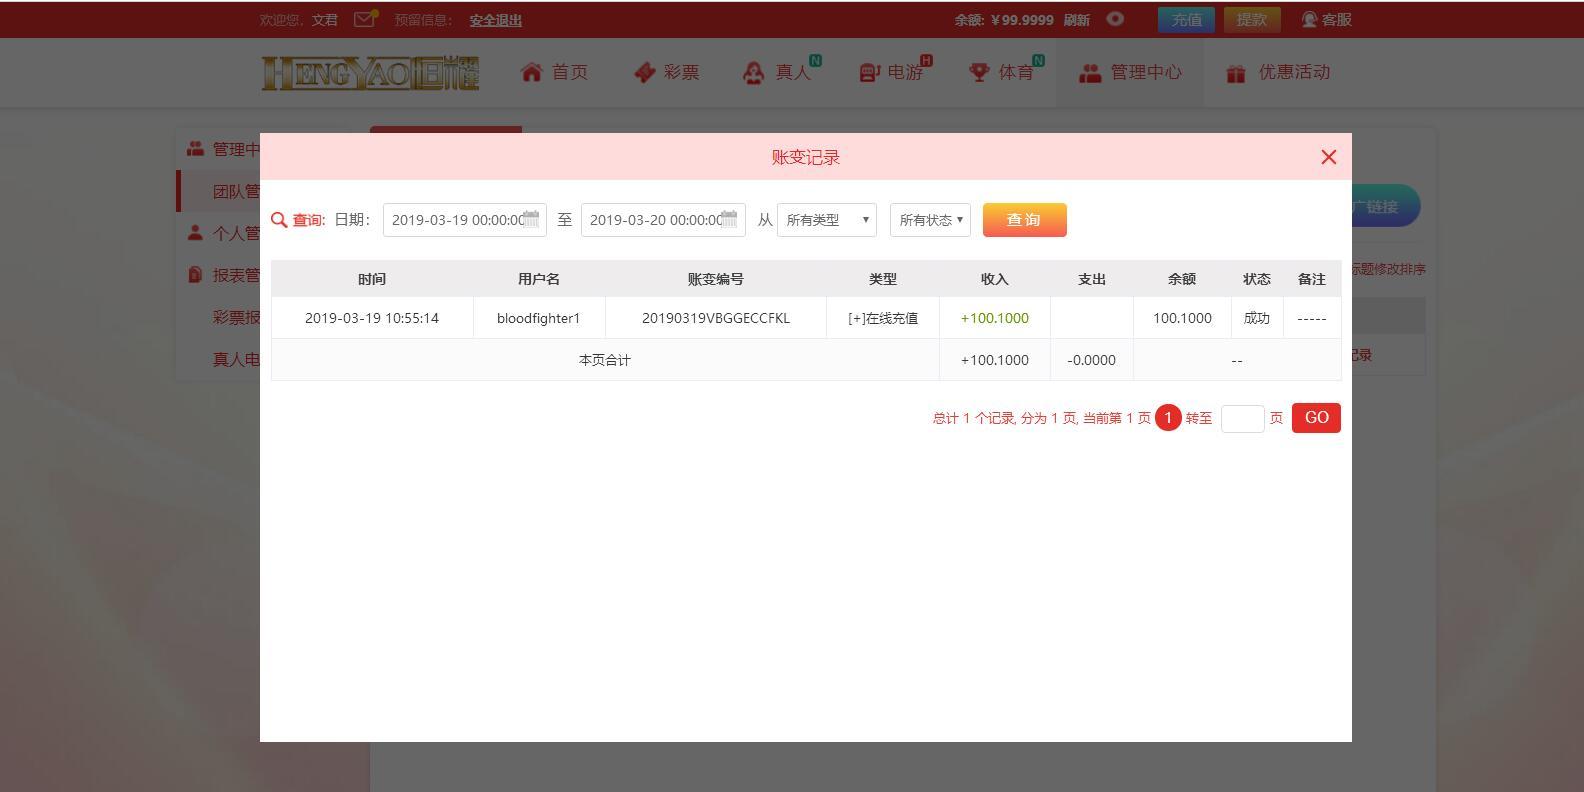The height and width of the screenshot is (792, 1584).
Task: Click the 提款 withdraw button
Action: coord(1251,19)
